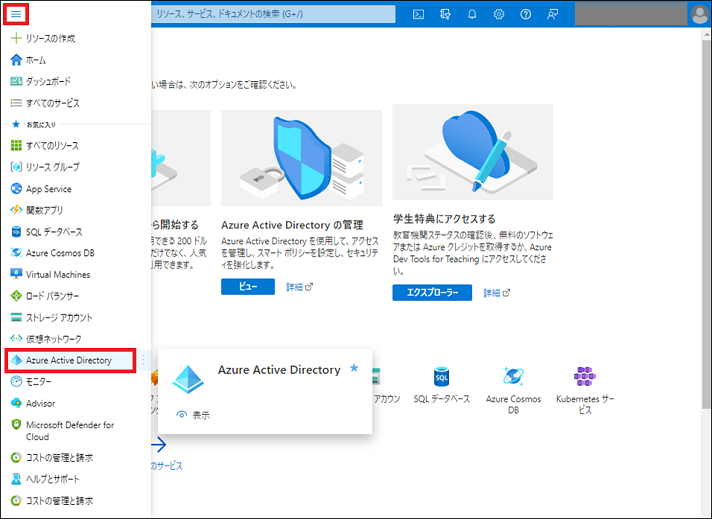This screenshot has width=712, height=519.
Task: Click 学生特典にアクセスする heading
Action: [444, 219]
